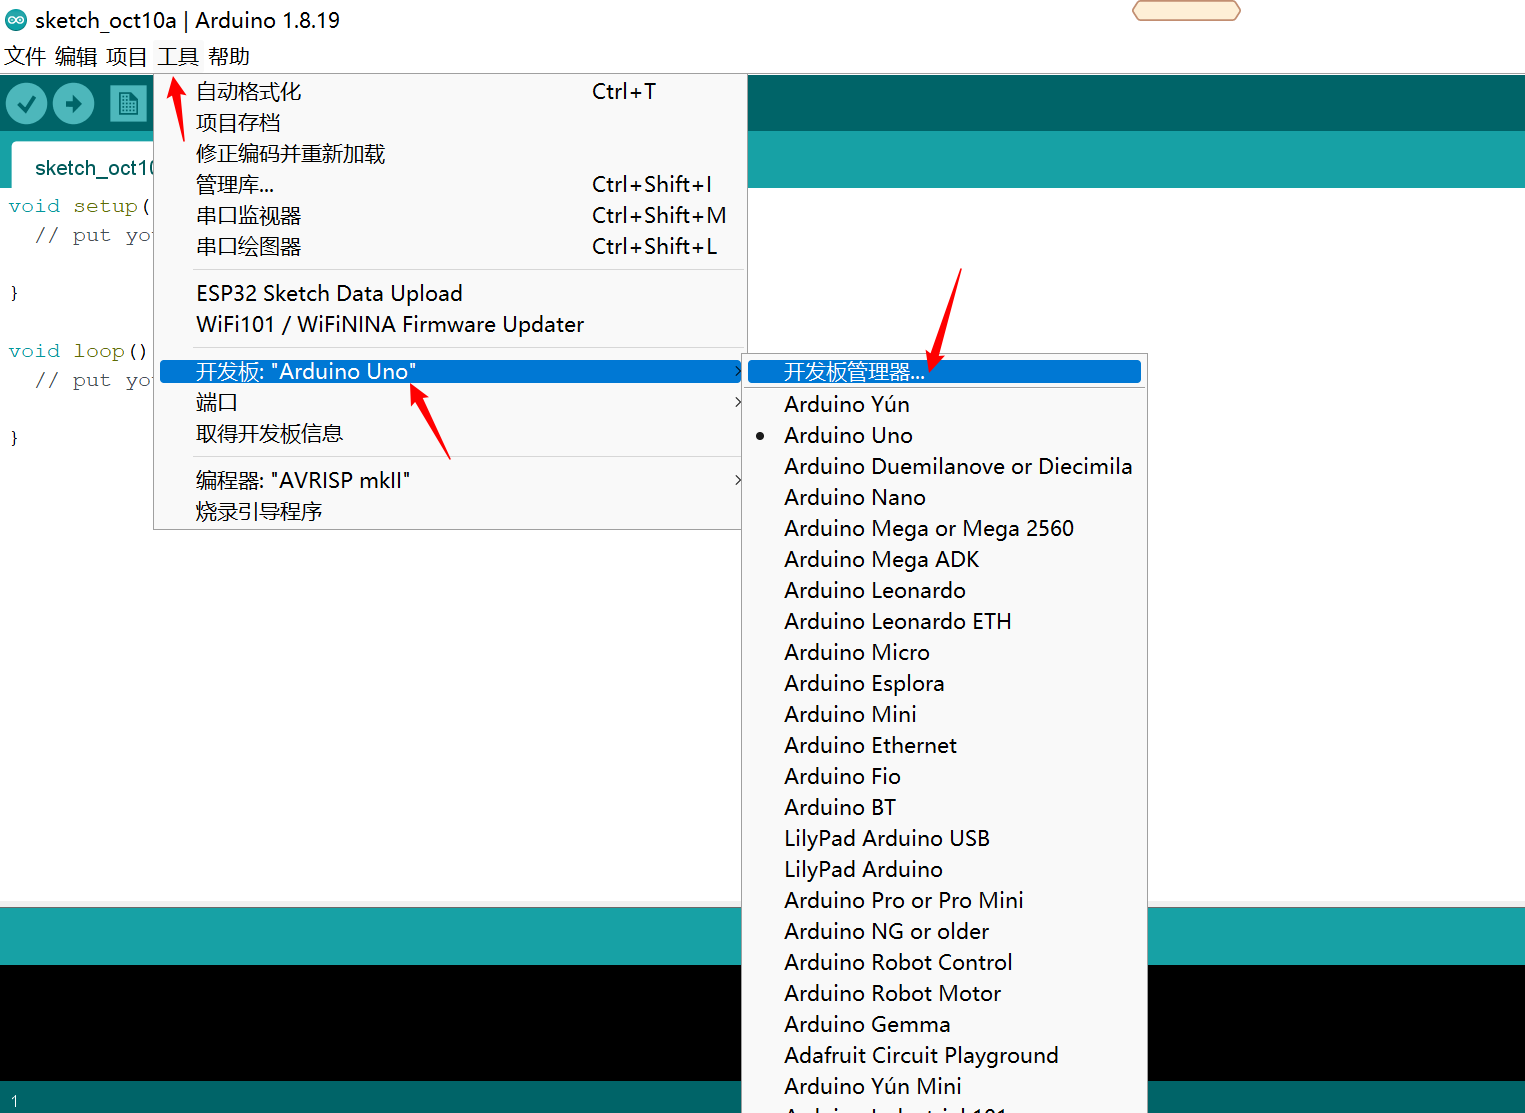Select ESP32 Sketch Data Upload
Viewport: 1525px width, 1113px height.
(450, 293)
